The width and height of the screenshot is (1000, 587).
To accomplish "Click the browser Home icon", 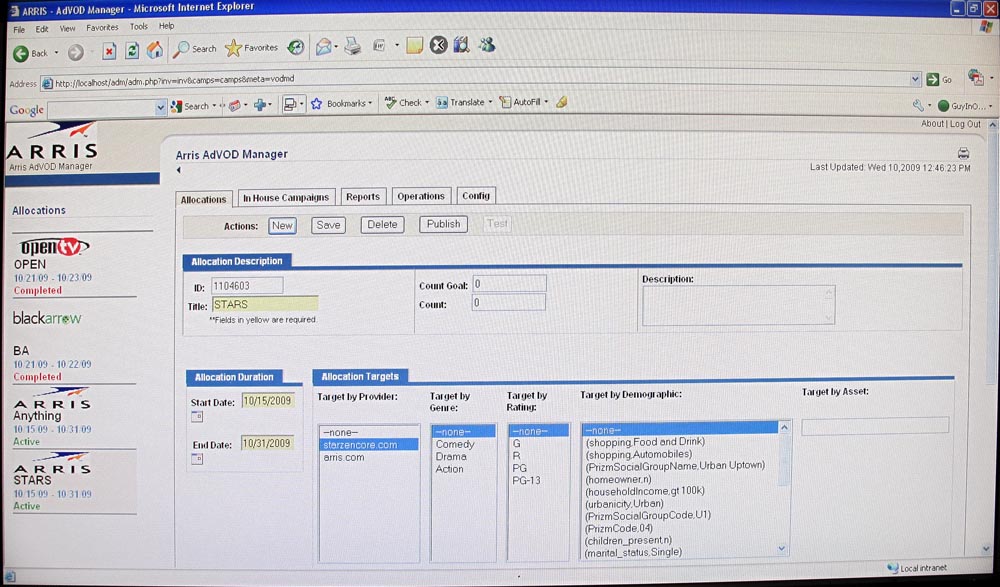I will pyautogui.click(x=155, y=50).
